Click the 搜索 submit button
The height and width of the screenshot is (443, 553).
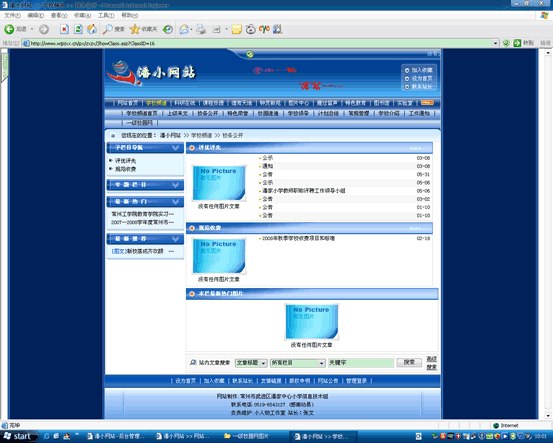(x=409, y=363)
